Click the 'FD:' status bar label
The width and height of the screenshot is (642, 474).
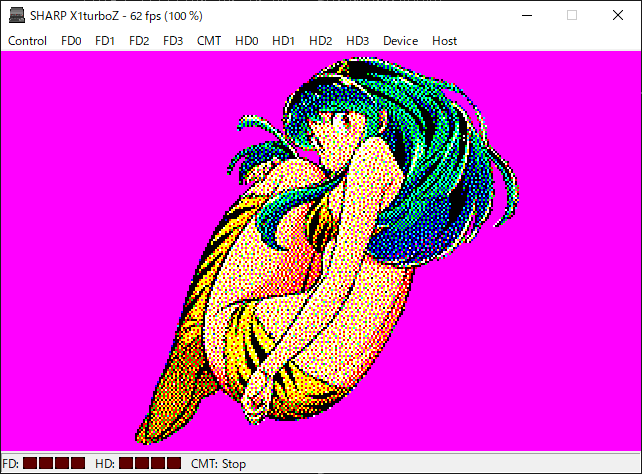point(11,464)
